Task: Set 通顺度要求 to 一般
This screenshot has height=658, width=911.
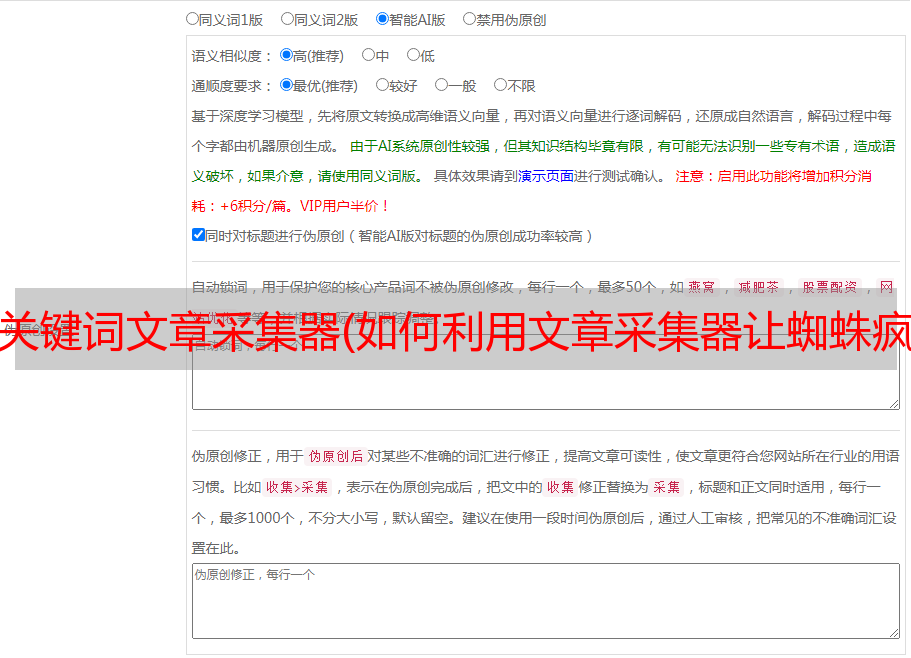Action: pyautogui.click(x=442, y=85)
